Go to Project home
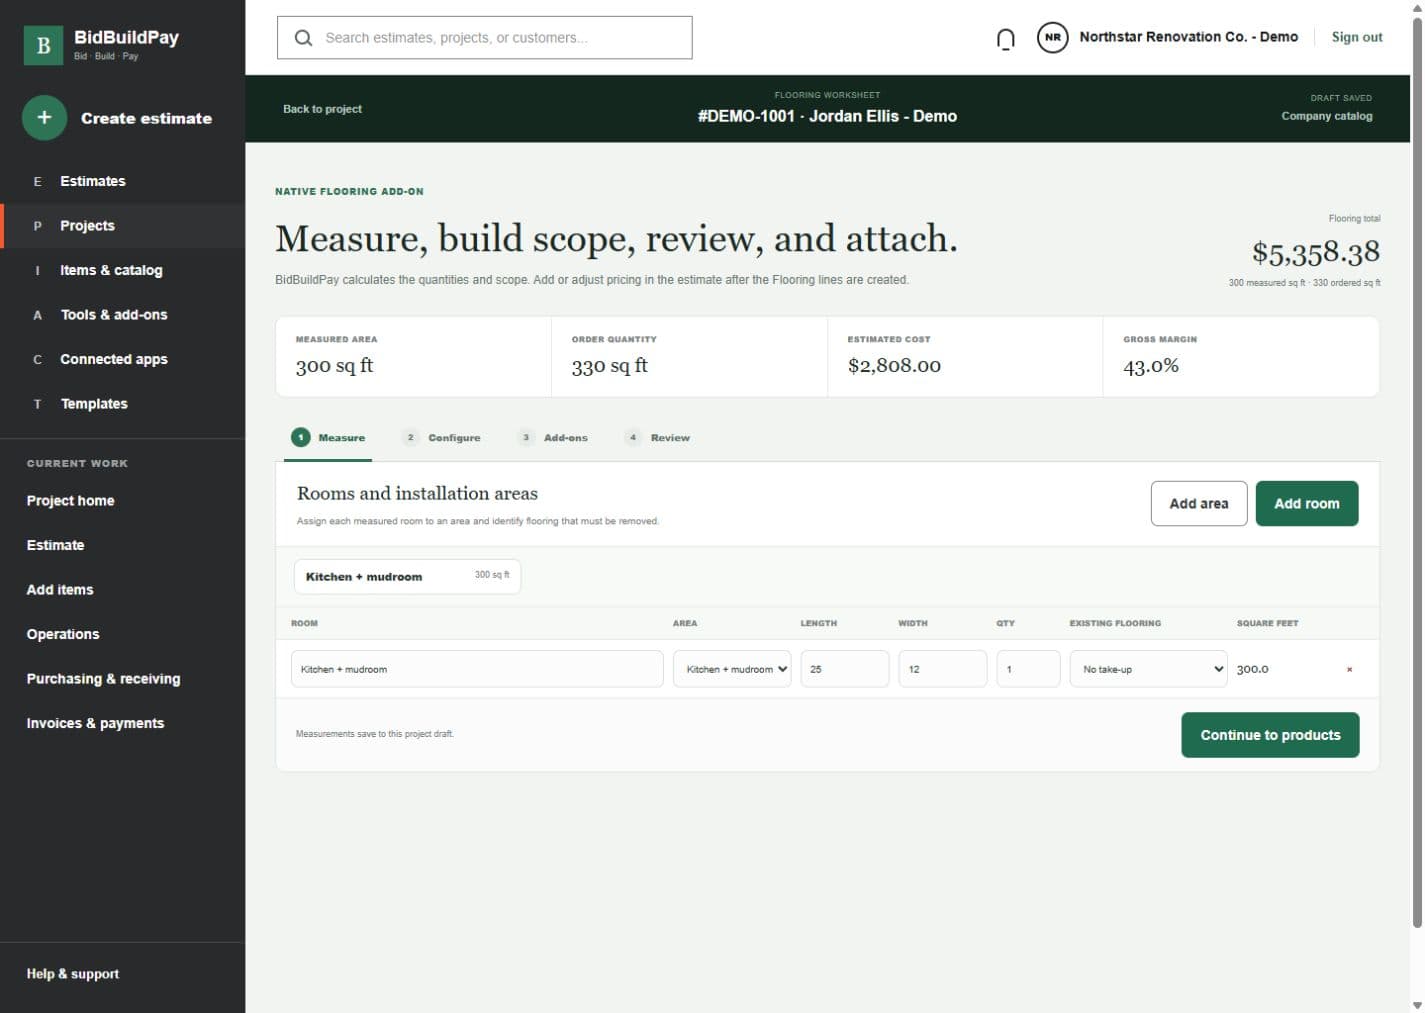The height and width of the screenshot is (1013, 1425). (x=70, y=501)
